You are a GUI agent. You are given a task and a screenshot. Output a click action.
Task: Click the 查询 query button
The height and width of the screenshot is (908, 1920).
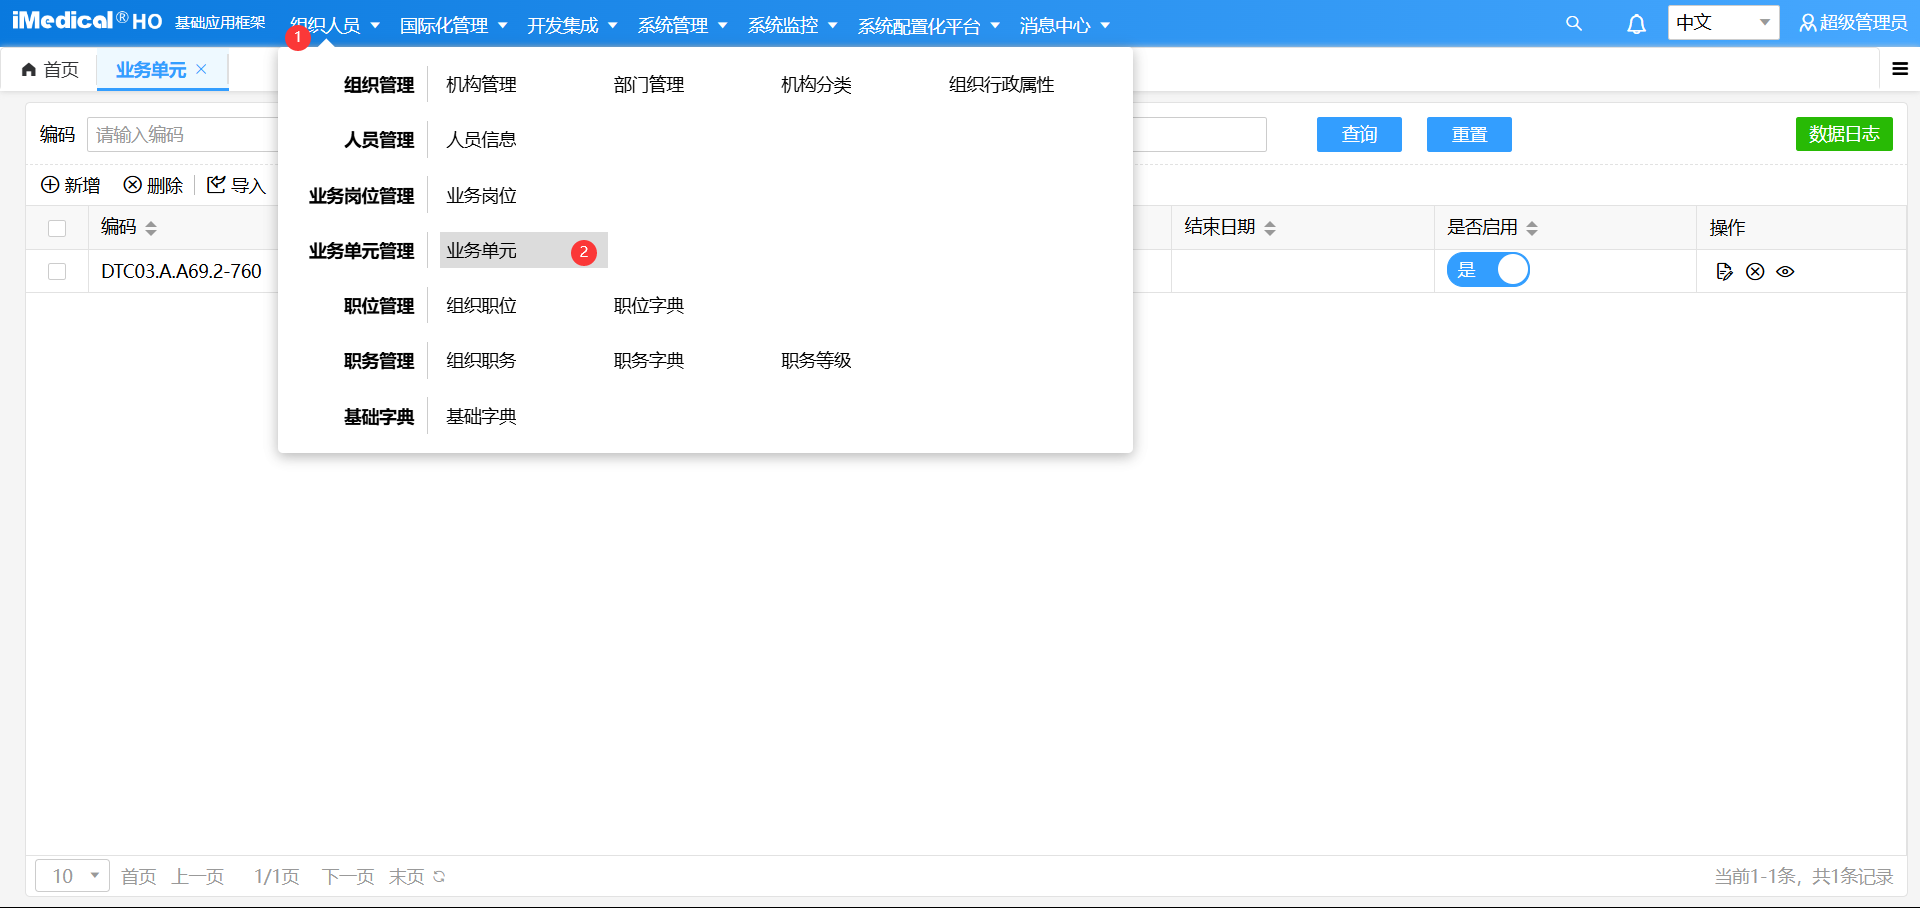pyautogui.click(x=1359, y=134)
